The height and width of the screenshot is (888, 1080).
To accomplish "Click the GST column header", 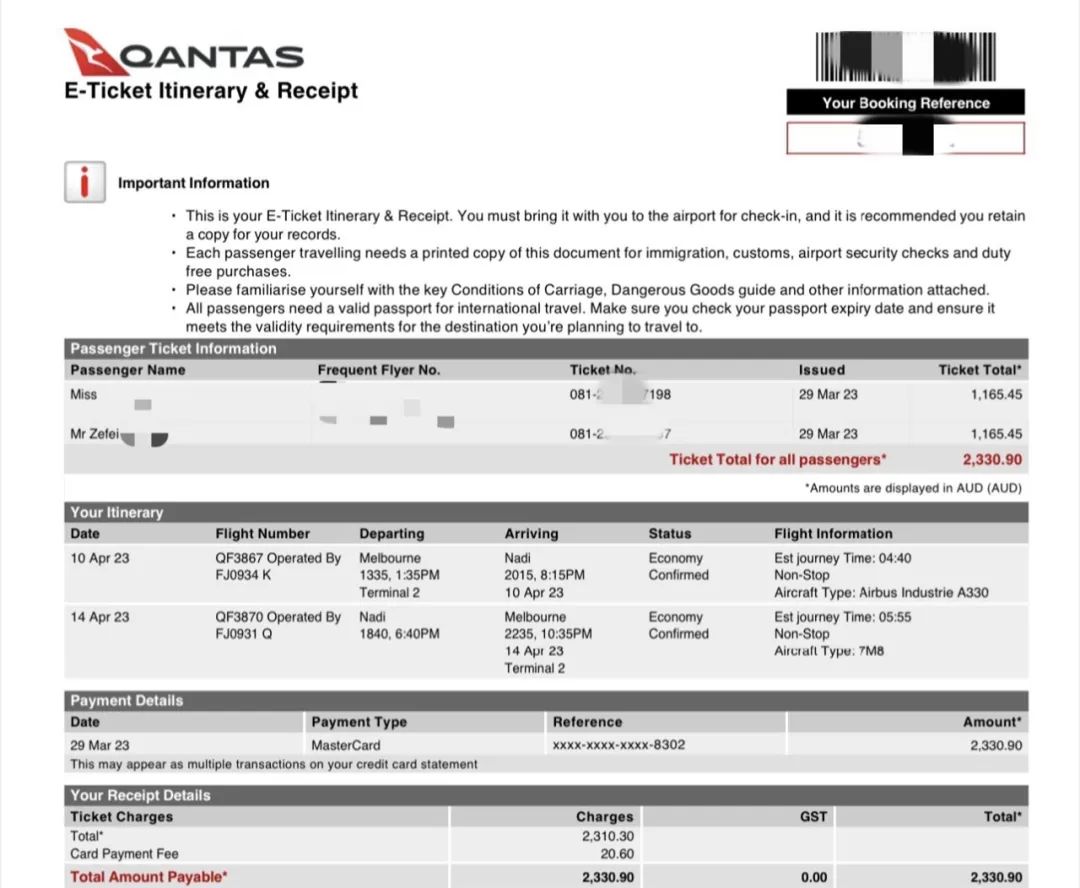I will pos(813,817).
